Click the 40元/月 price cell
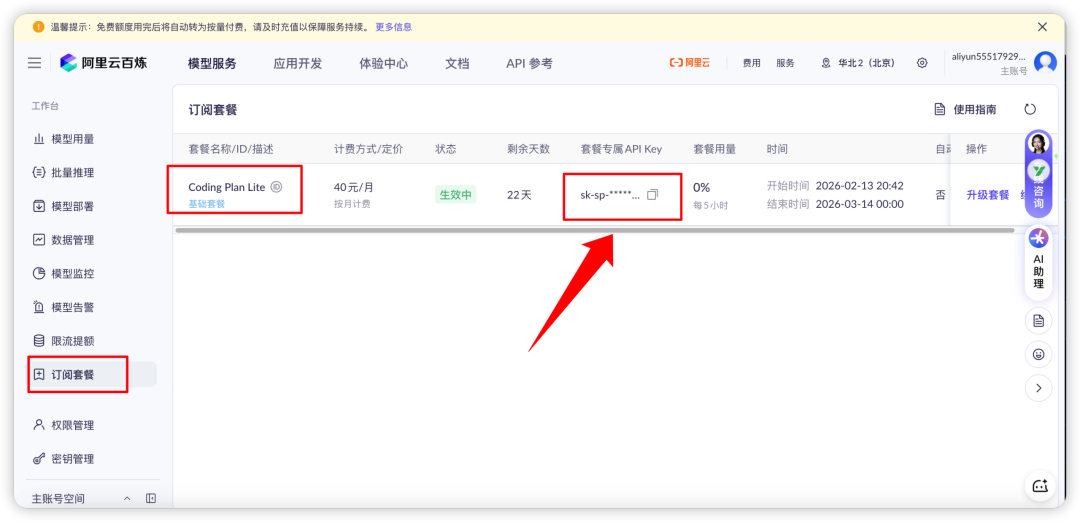The image size is (1080, 522). 354,187
